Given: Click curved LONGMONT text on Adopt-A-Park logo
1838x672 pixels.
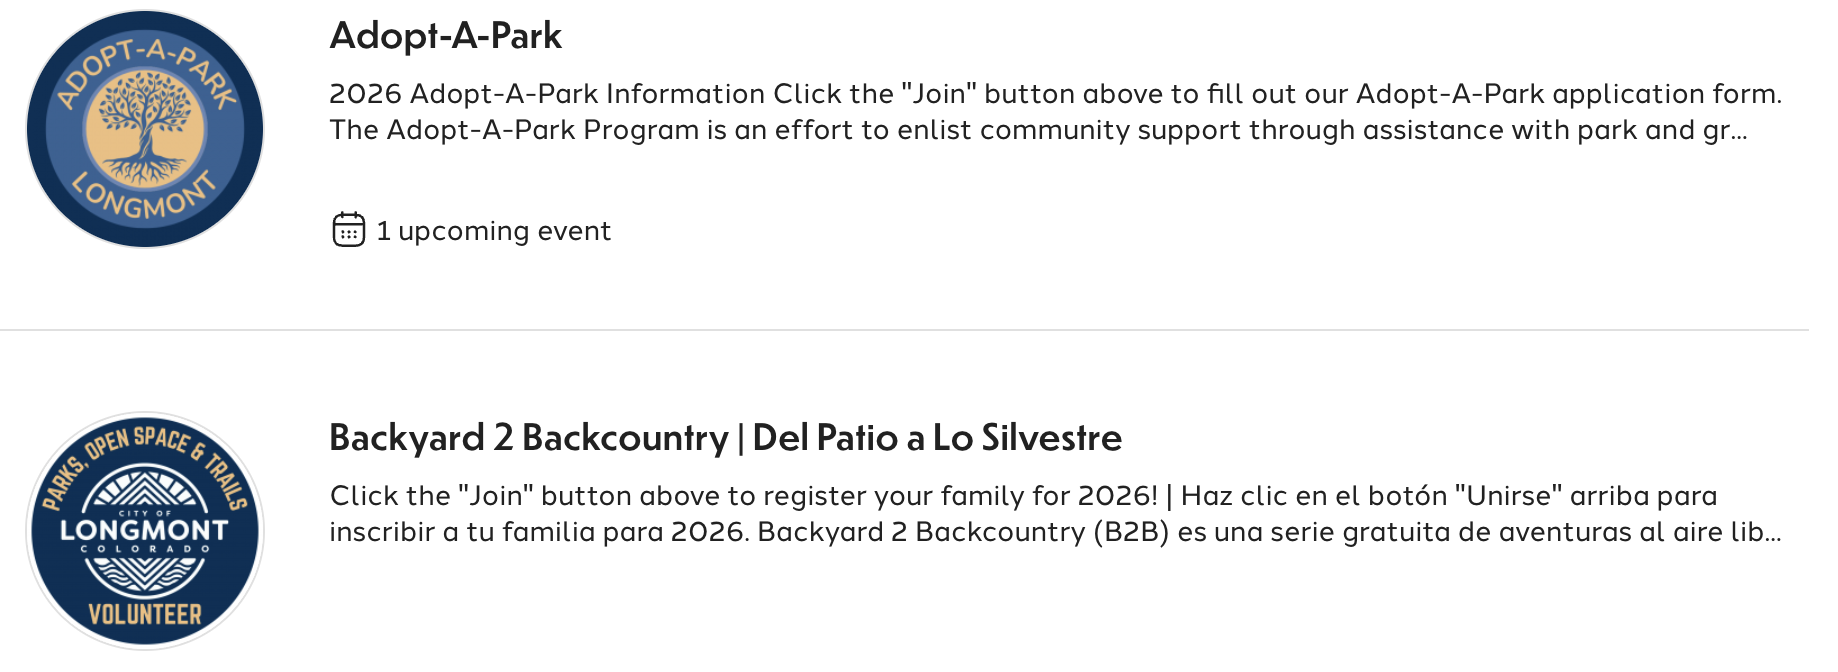Looking at the screenshot, I should click(x=145, y=198).
